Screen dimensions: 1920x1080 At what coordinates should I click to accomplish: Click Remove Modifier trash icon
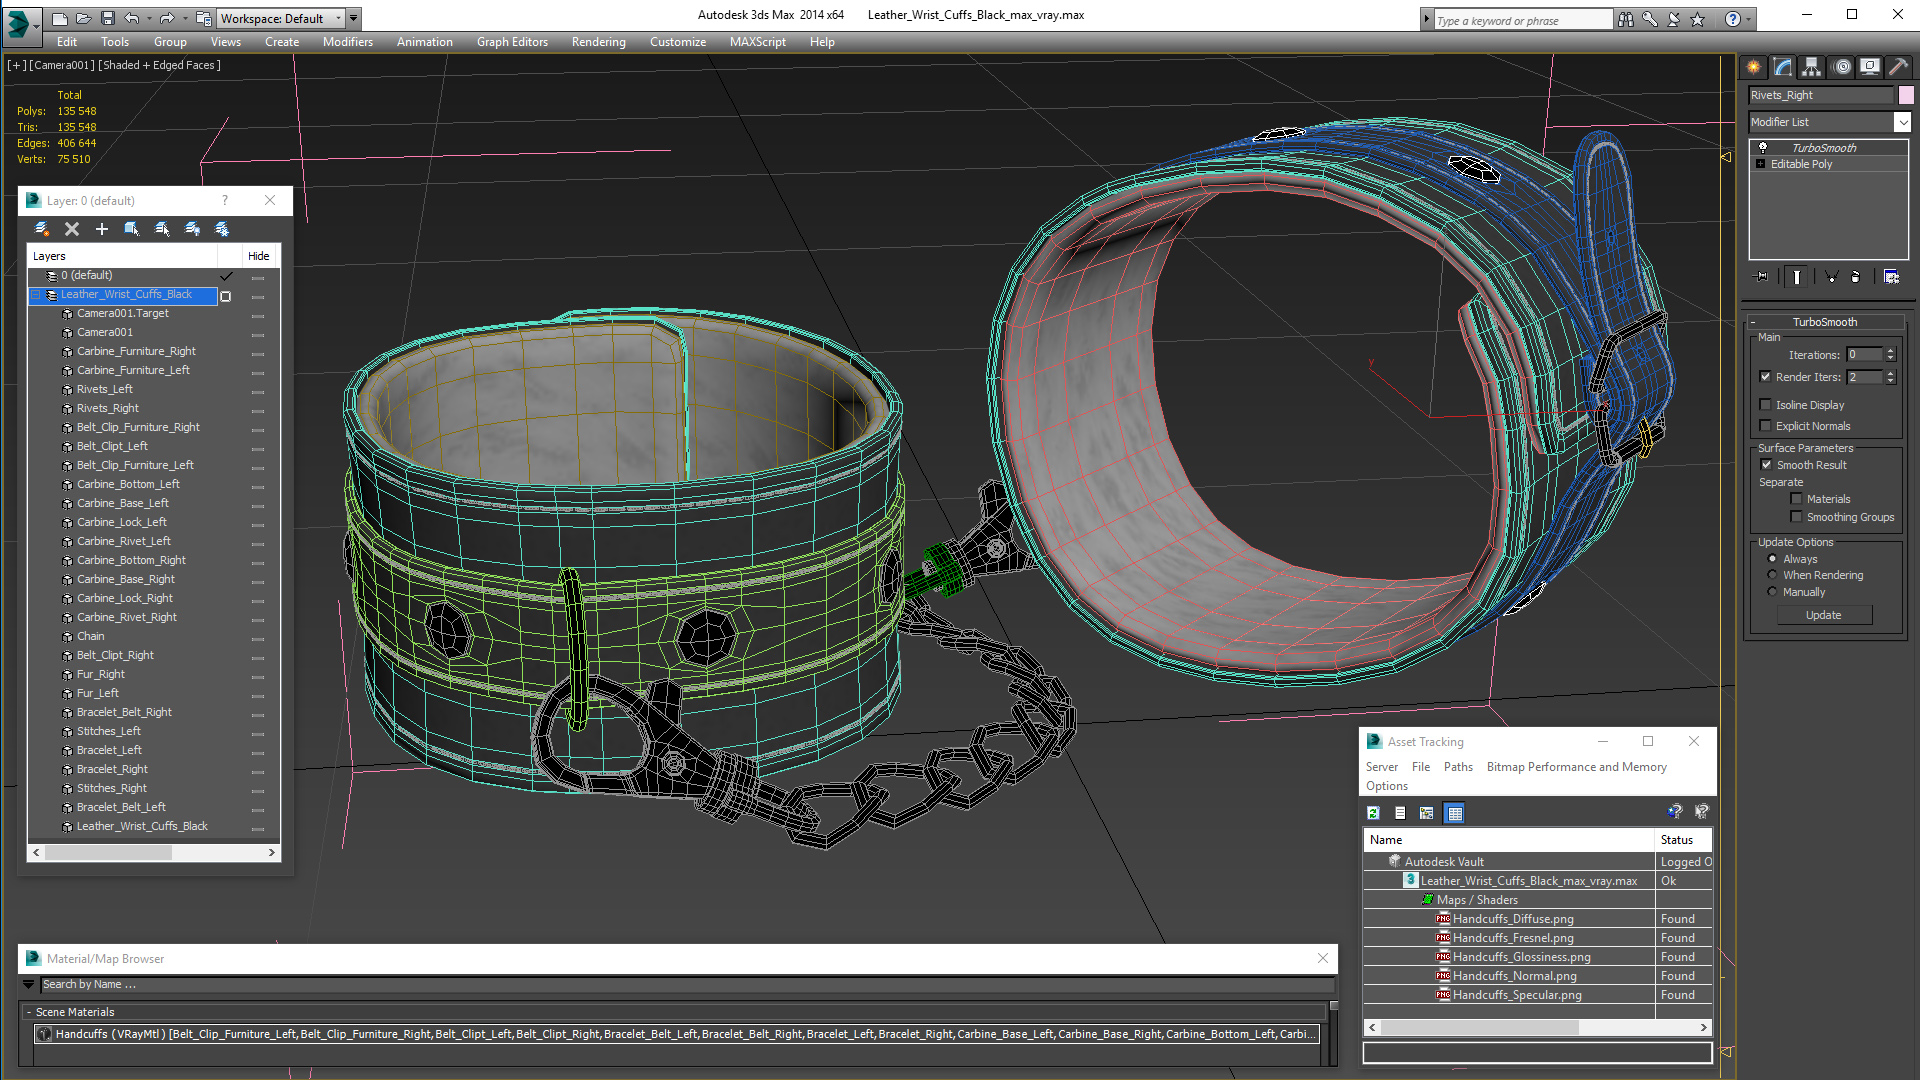point(1856,277)
